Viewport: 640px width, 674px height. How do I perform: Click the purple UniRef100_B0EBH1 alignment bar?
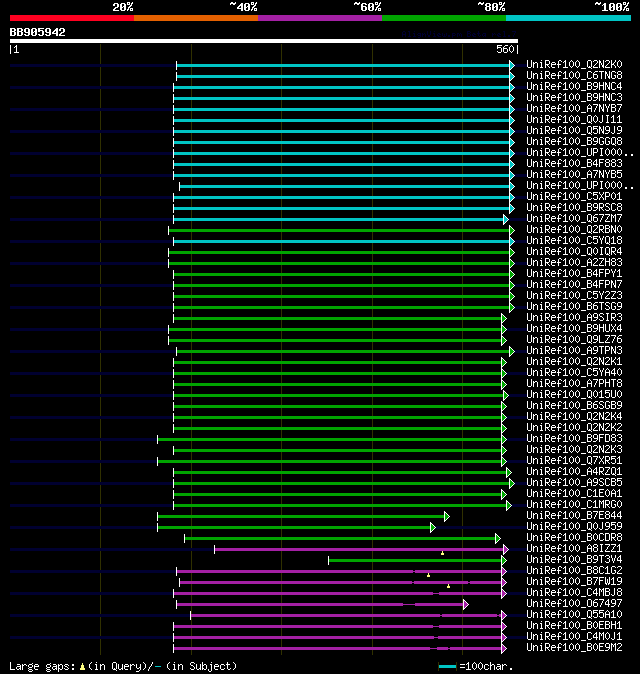click(x=338, y=626)
